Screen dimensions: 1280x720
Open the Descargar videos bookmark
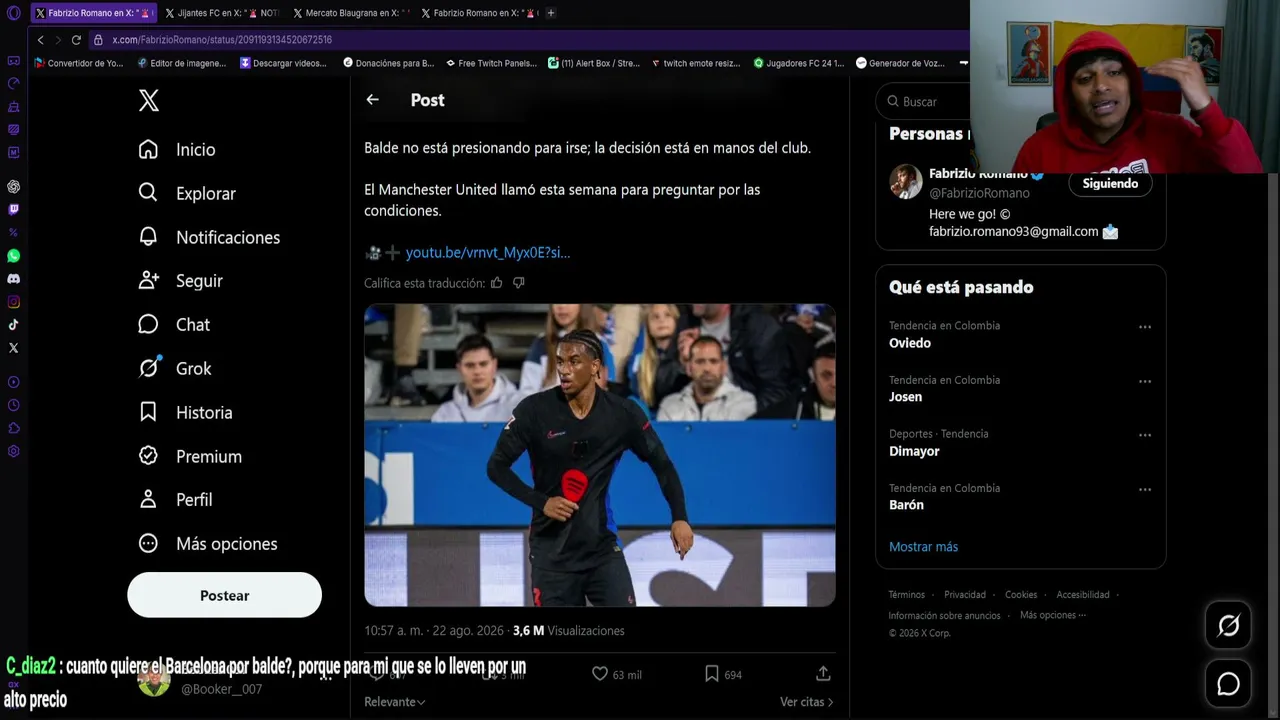(x=283, y=63)
